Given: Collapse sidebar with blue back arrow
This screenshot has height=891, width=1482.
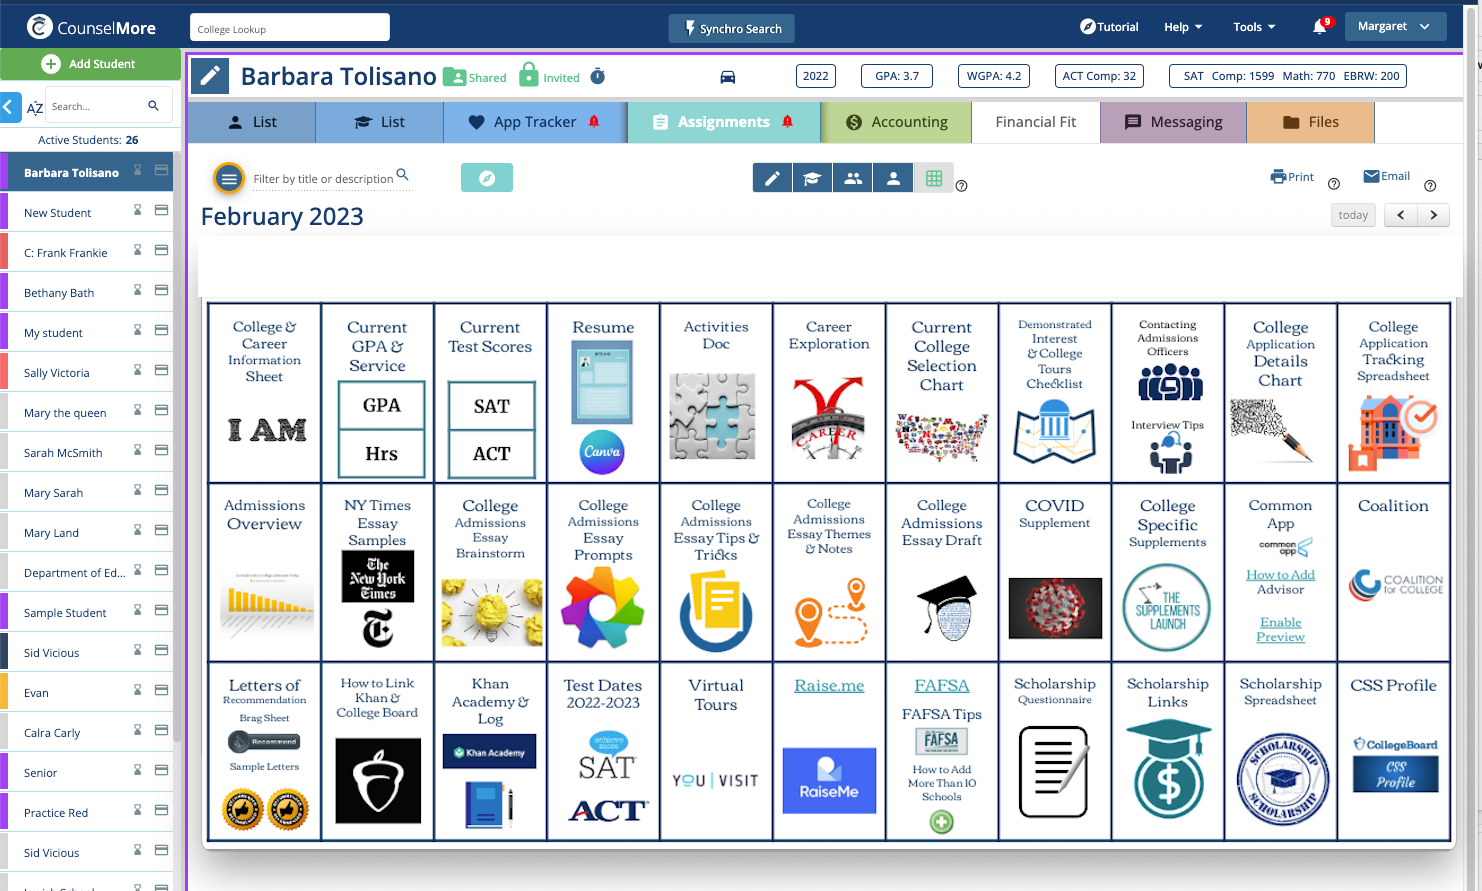Looking at the screenshot, I should [10, 106].
